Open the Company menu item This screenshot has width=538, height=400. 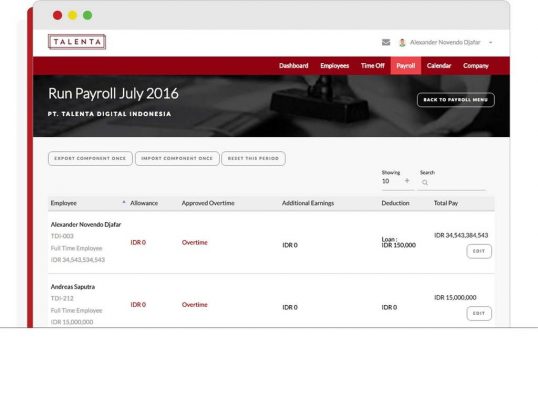476,66
